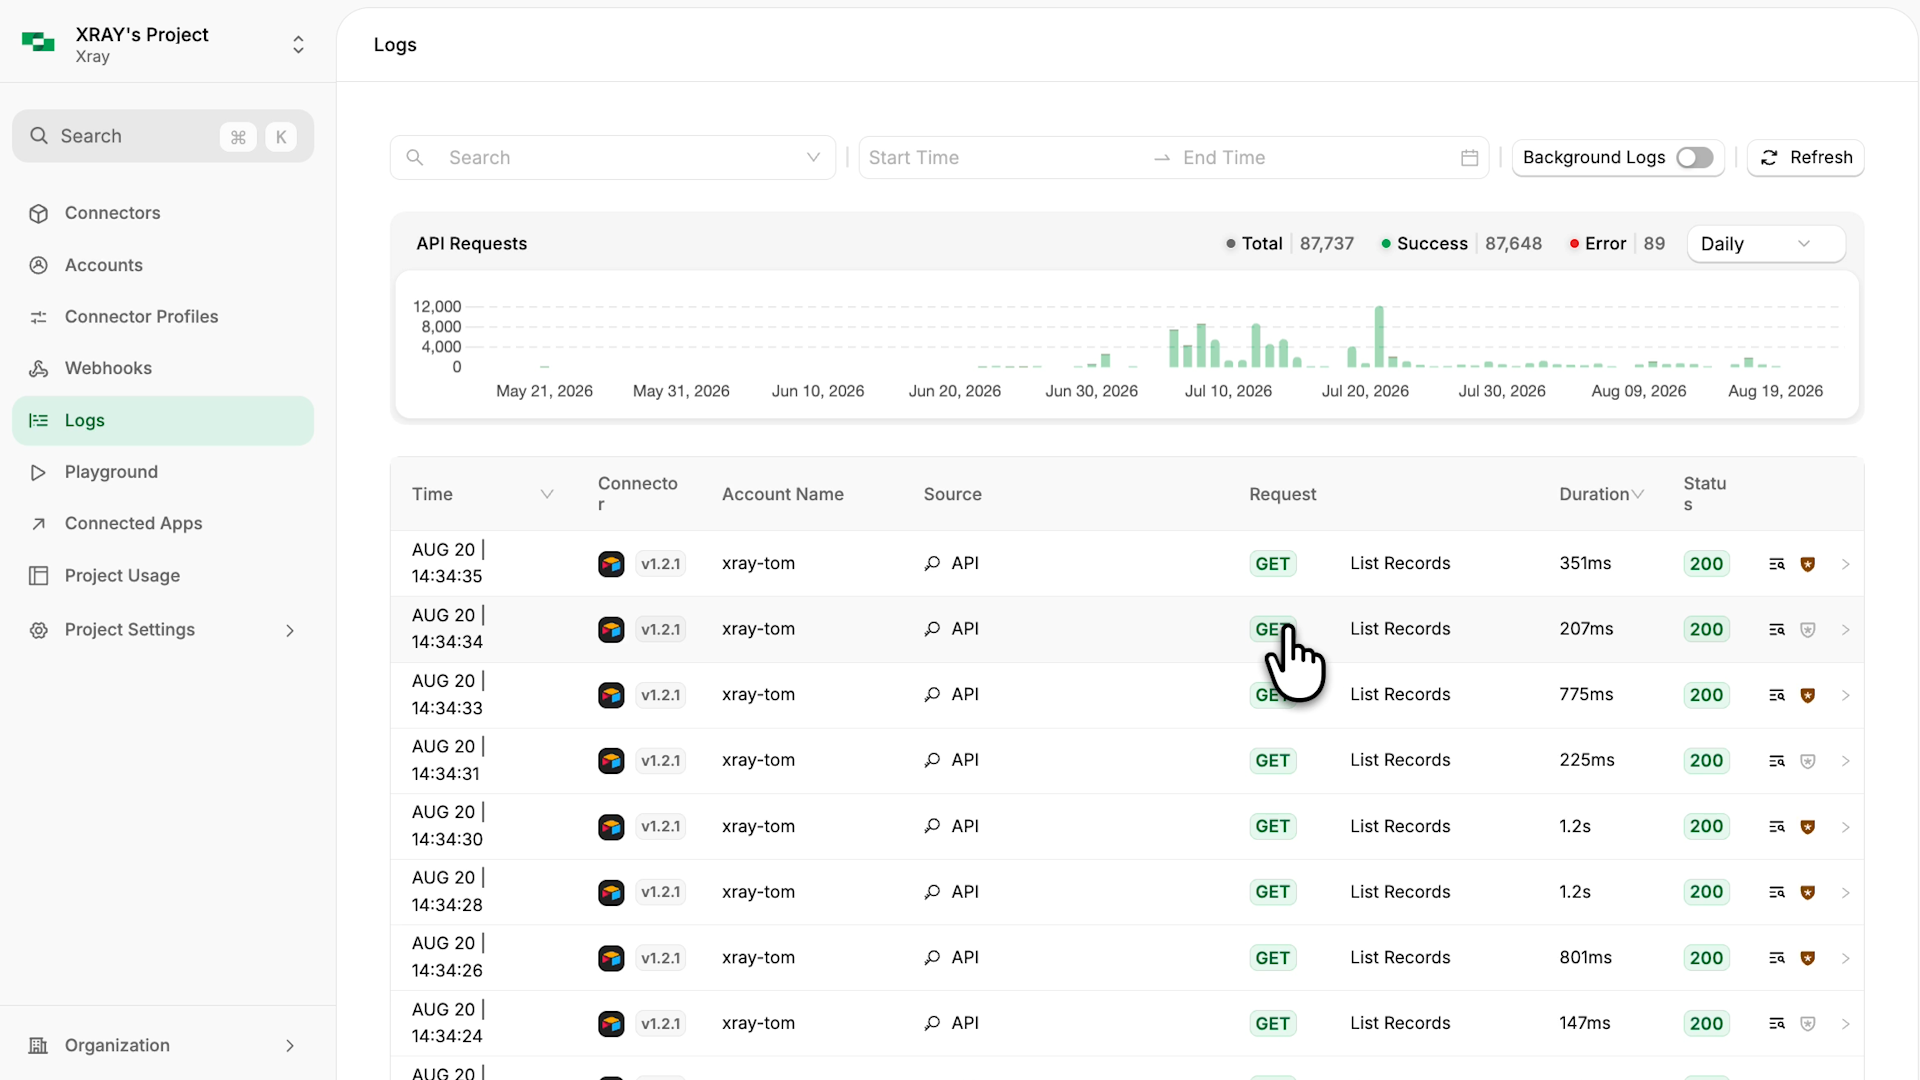Image resolution: width=1920 pixels, height=1080 pixels.
Task: Click the Refresh button
Action: 1806,158
